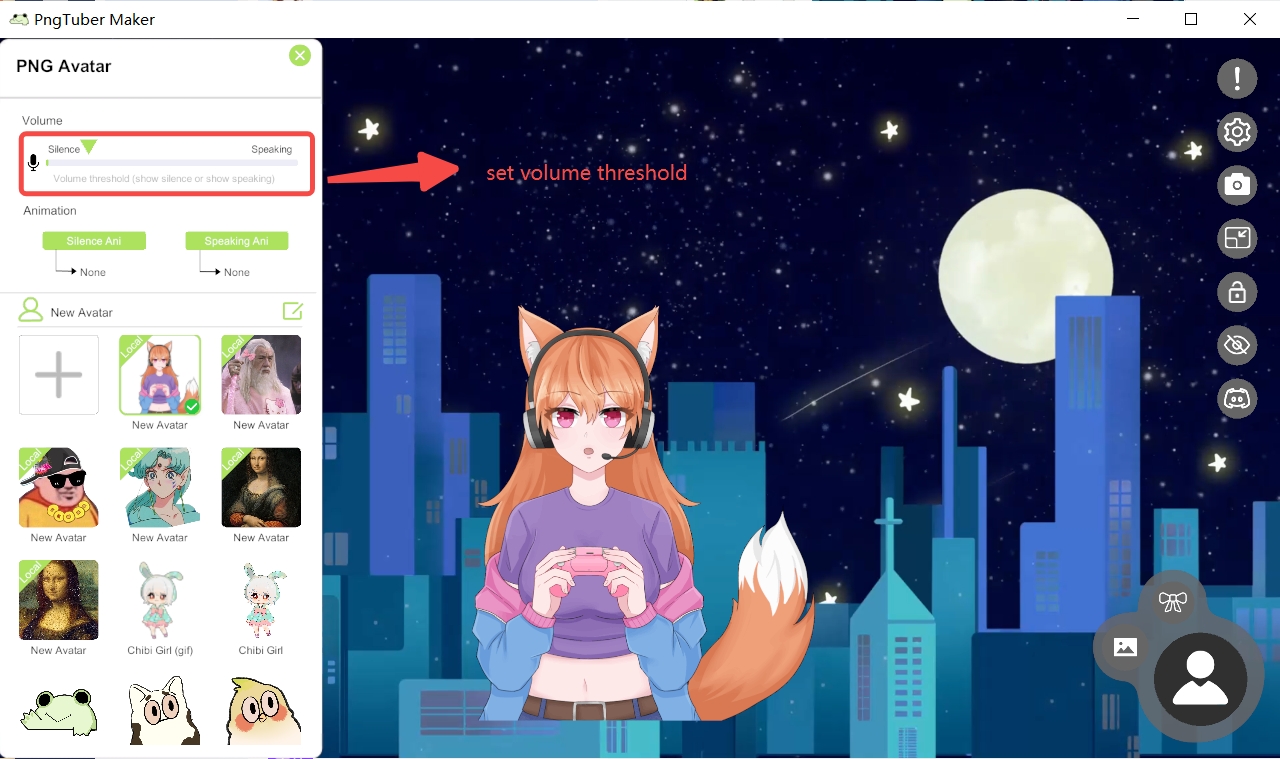Viewport: 1280px width, 759px height.
Task: Click the microphone icon beside volume bar
Action: click(34, 163)
